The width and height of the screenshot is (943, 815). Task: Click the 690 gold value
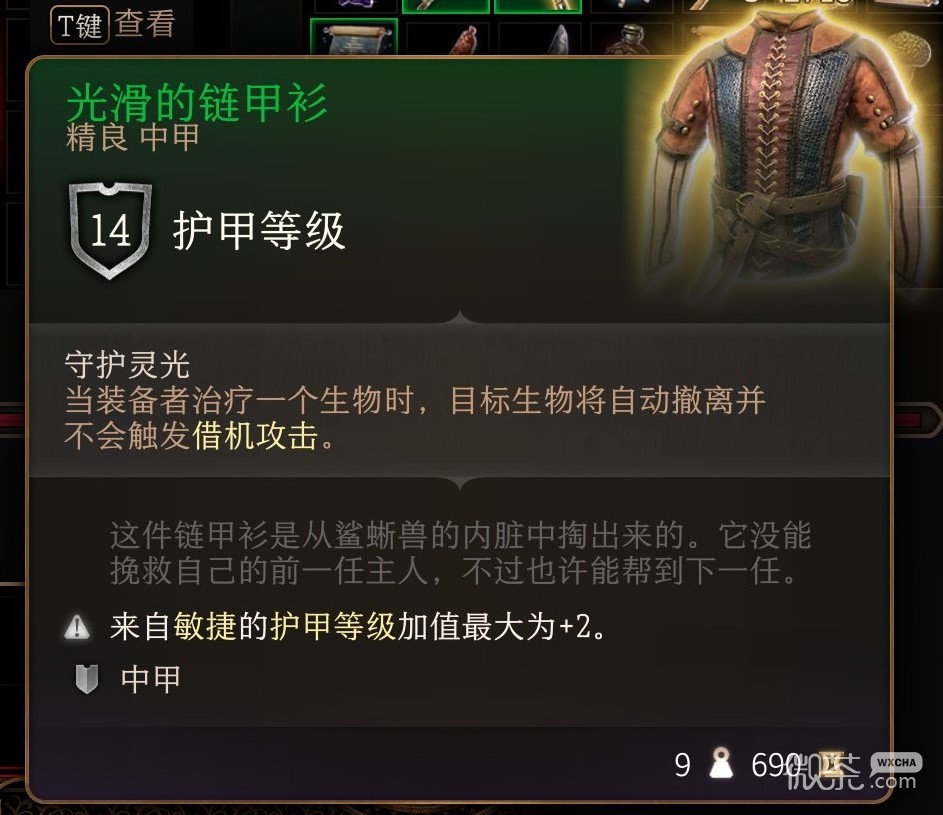tap(777, 764)
